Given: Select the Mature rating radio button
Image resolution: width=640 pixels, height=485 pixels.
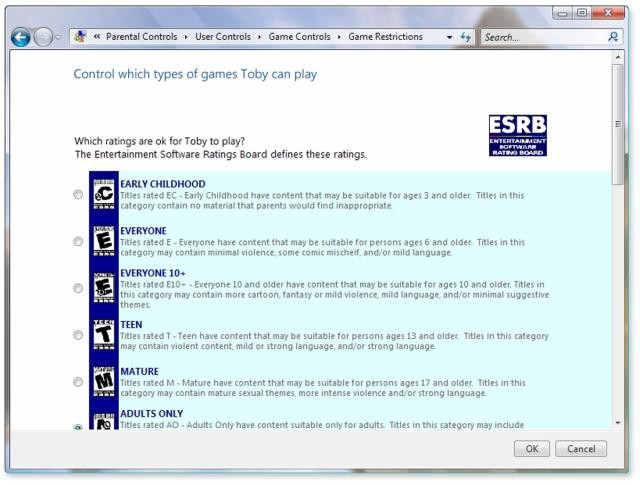Looking at the screenshot, I should tap(78, 382).
